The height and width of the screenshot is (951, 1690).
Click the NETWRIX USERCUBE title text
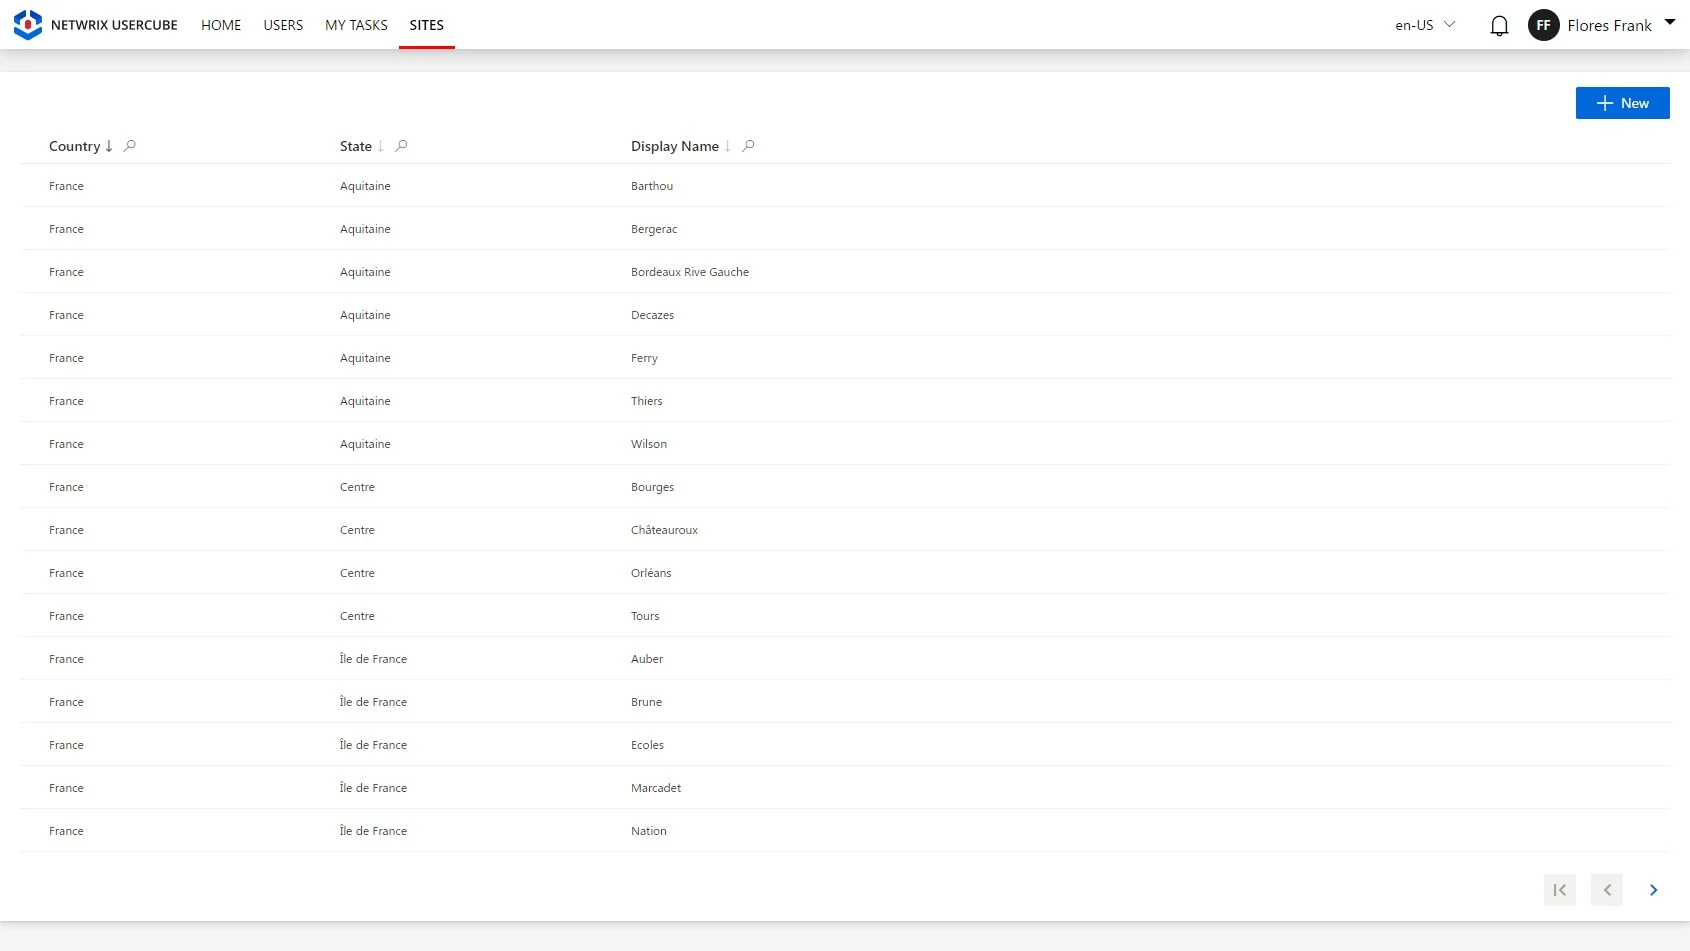[114, 25]
